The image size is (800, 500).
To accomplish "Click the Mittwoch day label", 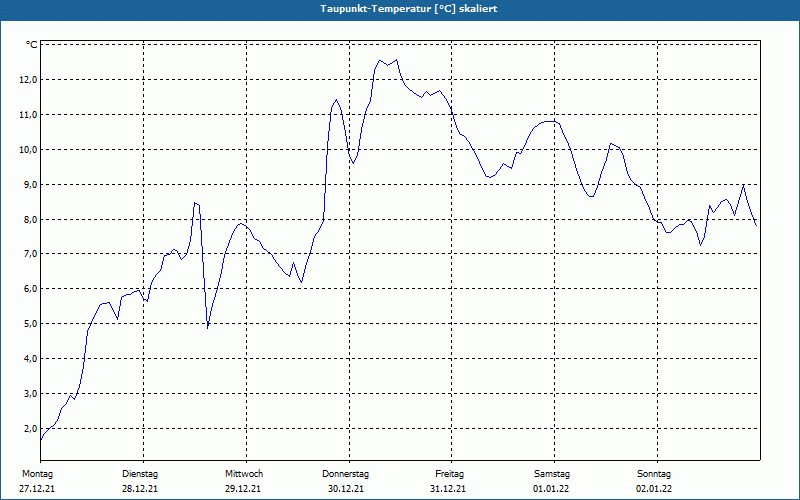I will (x=244, y=474).
